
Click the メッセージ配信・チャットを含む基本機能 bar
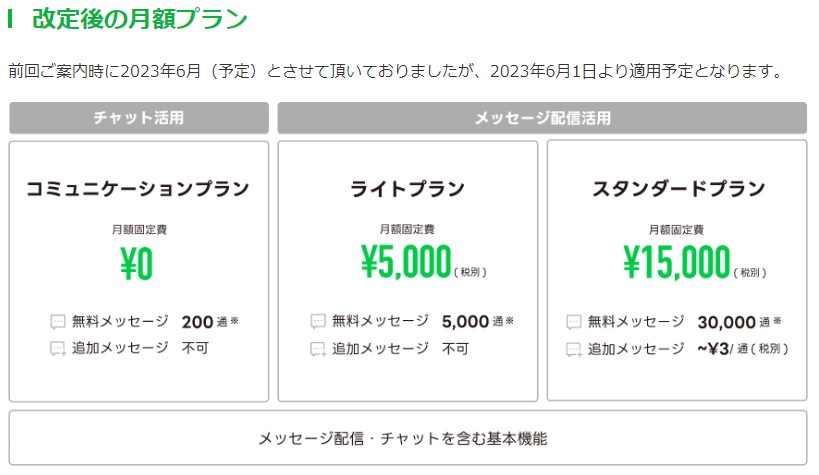[x=408, y=438]
